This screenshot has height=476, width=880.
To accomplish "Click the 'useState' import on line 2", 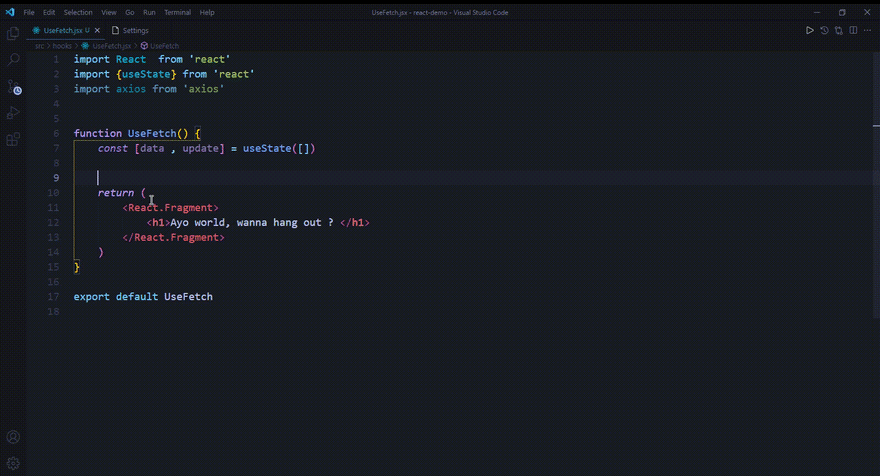I will 146,74.
